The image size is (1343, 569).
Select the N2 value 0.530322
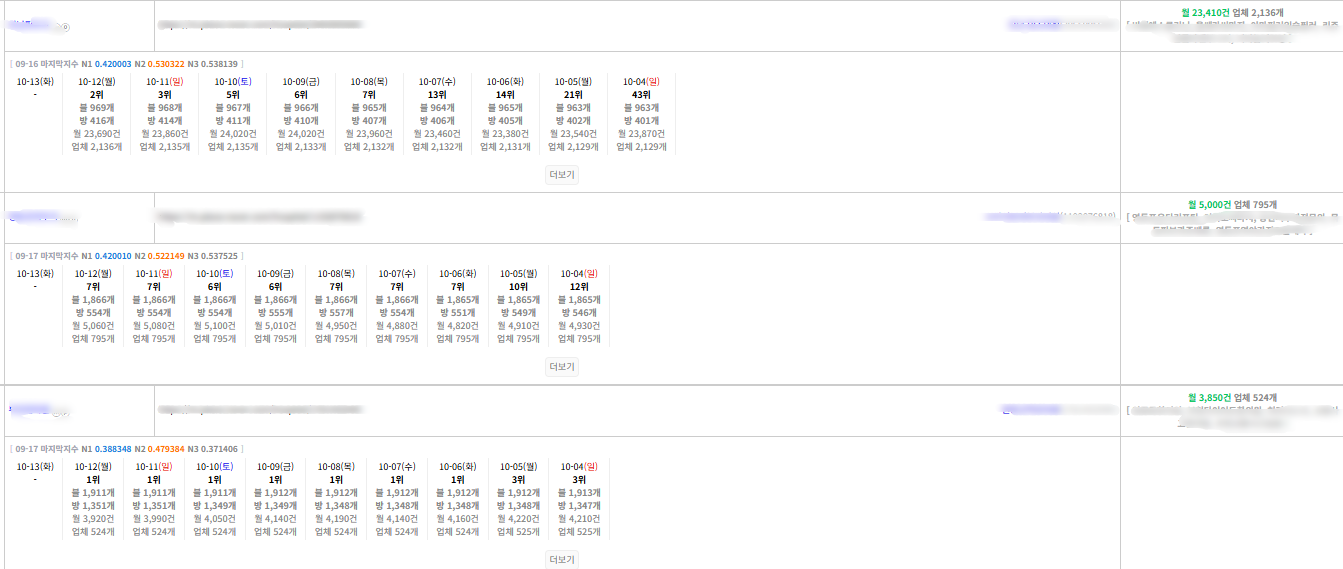coord(166,64)
